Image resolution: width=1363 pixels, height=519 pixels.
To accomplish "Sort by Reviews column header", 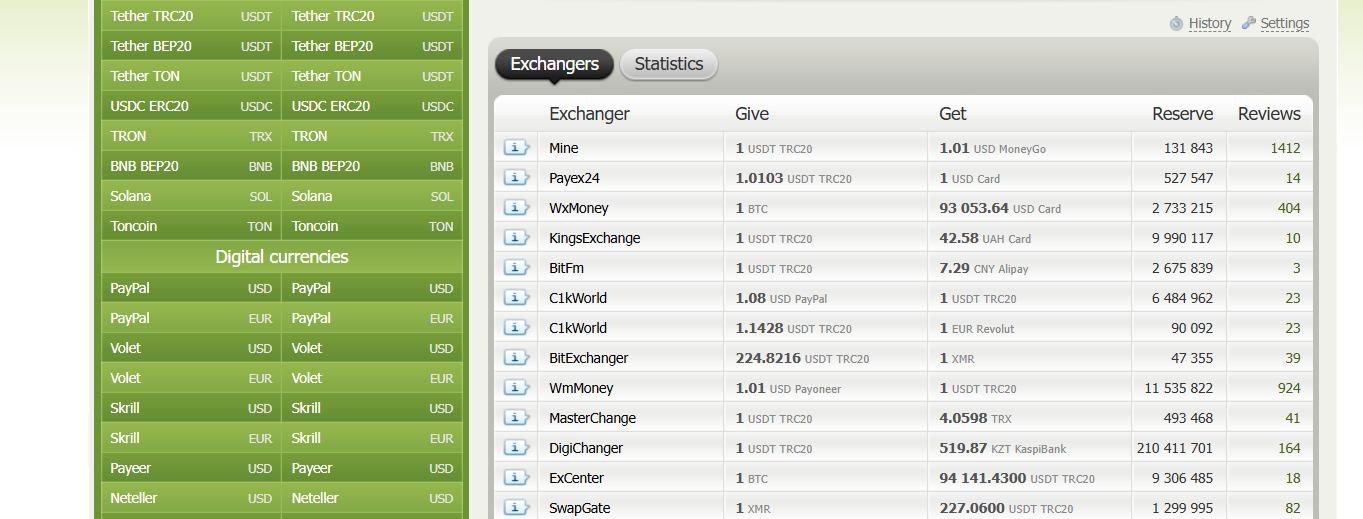I will (1269, 114).
